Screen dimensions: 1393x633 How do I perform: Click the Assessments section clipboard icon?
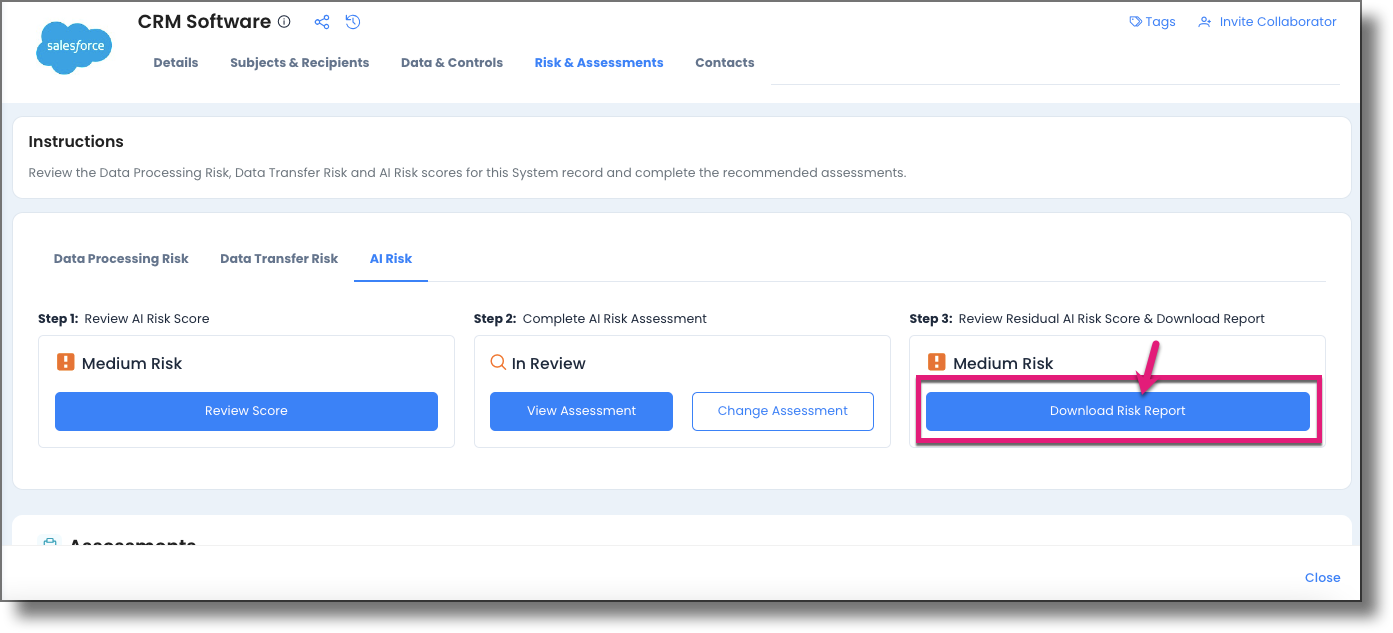point(49,541)
